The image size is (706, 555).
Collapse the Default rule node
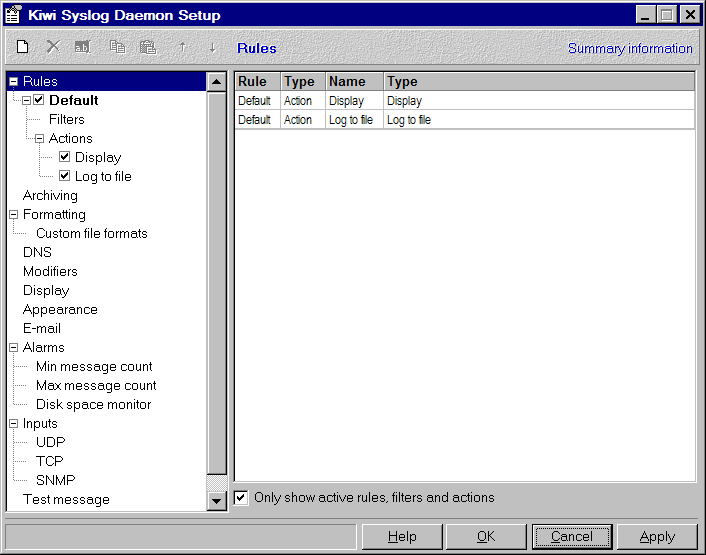(27, 100)
